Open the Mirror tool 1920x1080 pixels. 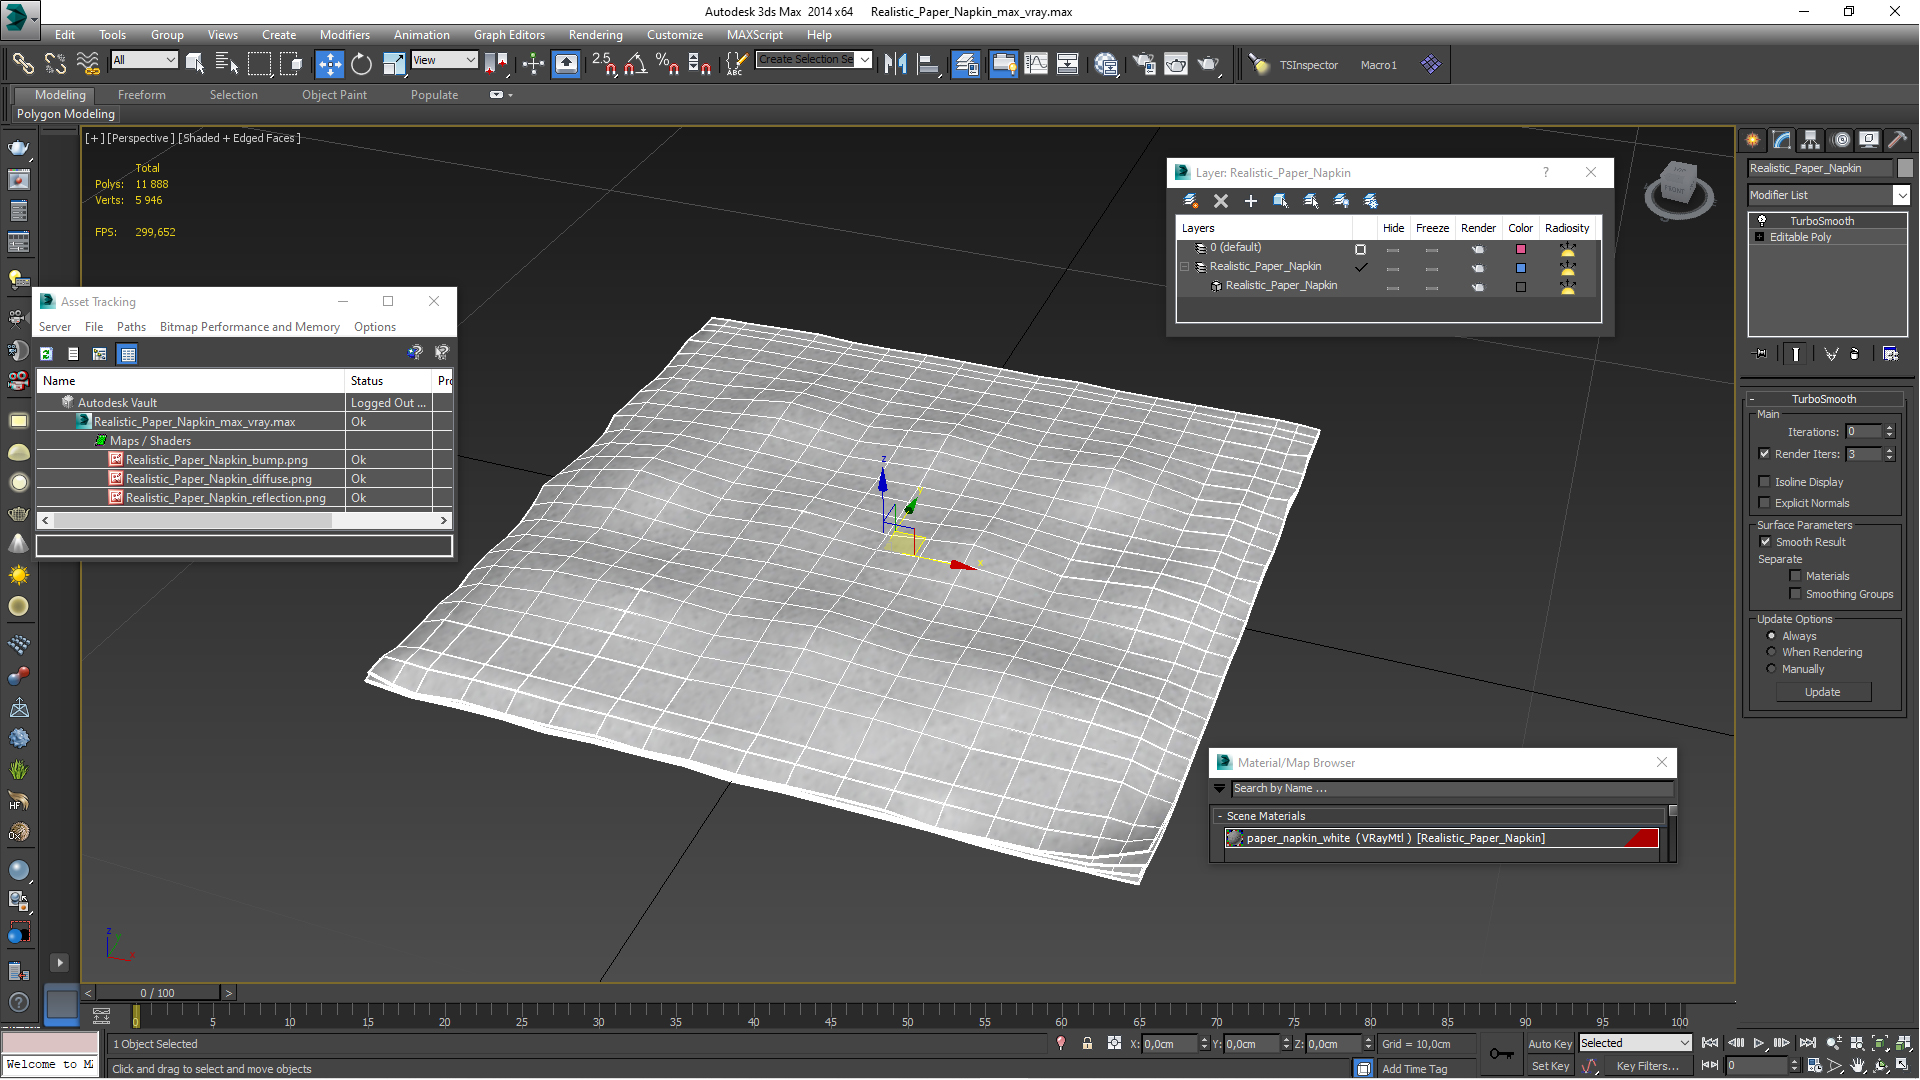(x=895, y=64)
